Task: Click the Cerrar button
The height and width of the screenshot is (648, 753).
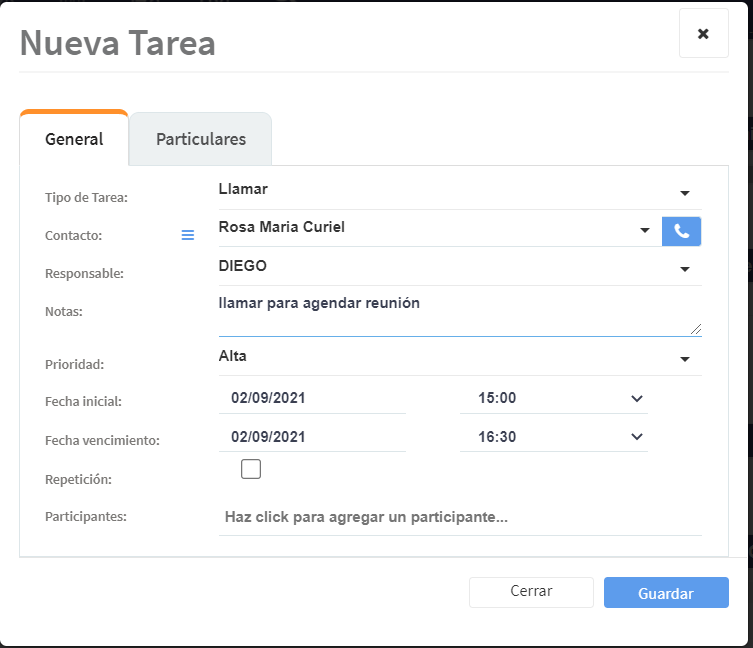Action: (x=531, y=592)
